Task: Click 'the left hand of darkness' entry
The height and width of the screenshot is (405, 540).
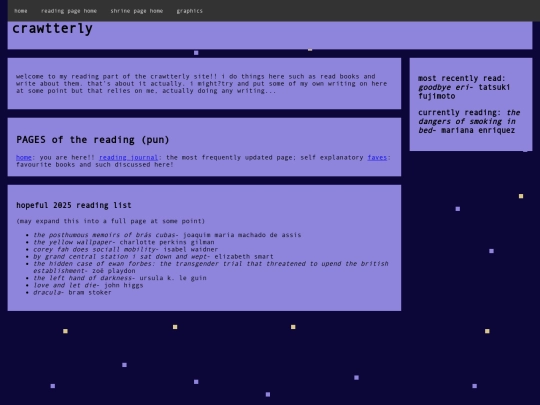Action: [x=120, y=278]
